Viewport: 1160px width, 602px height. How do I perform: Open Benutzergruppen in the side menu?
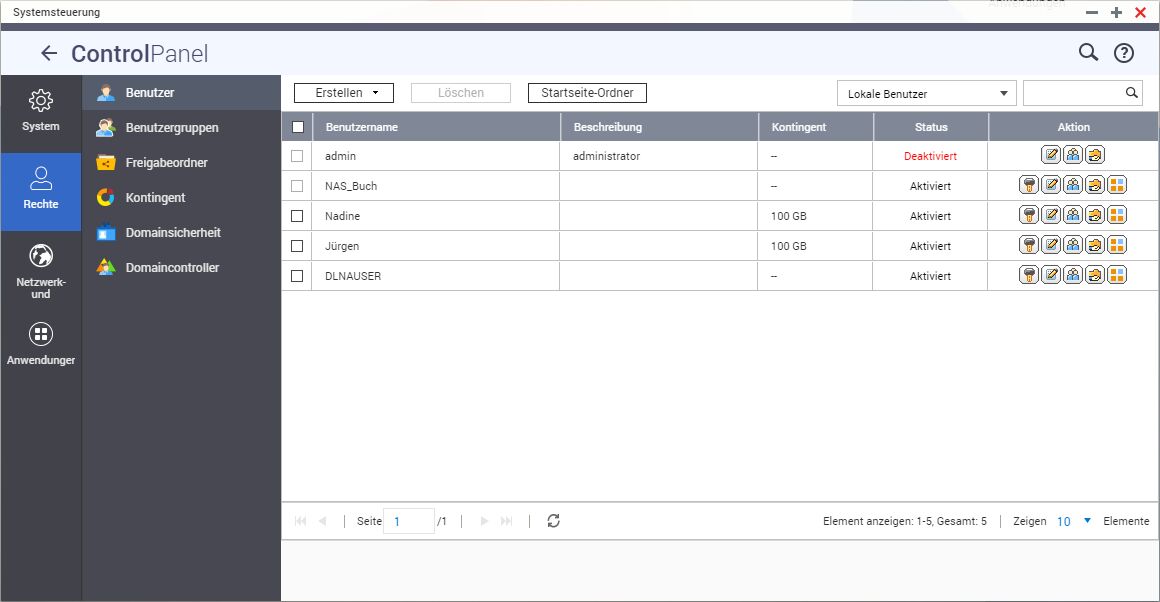click(x=171, y=128)
